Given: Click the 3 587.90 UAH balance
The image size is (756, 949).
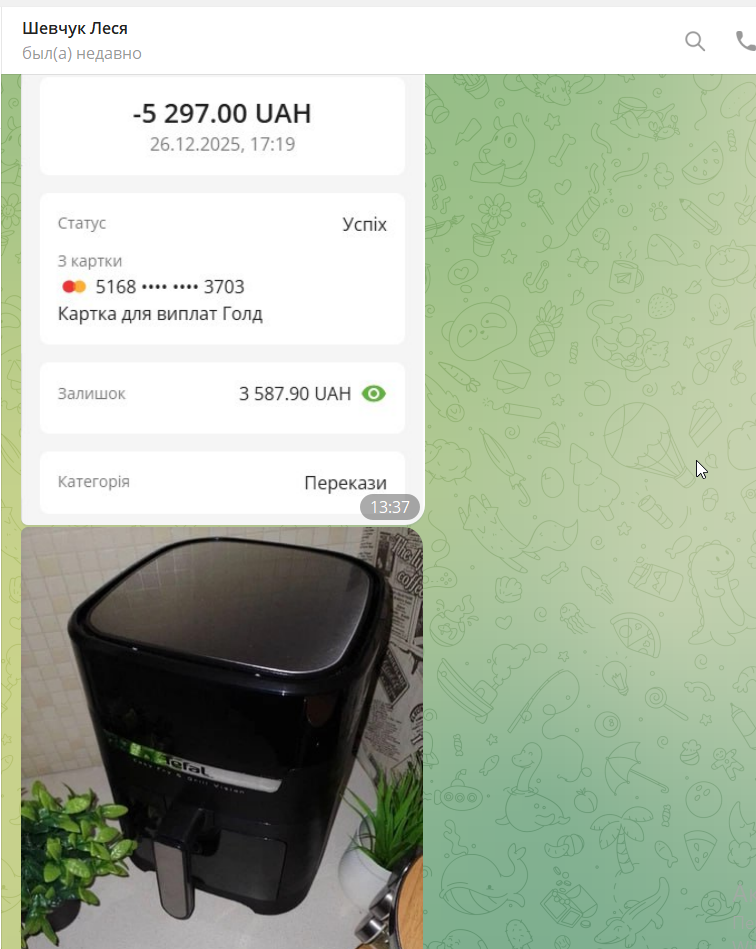Looking at the screenshot, I should (295, 394).
